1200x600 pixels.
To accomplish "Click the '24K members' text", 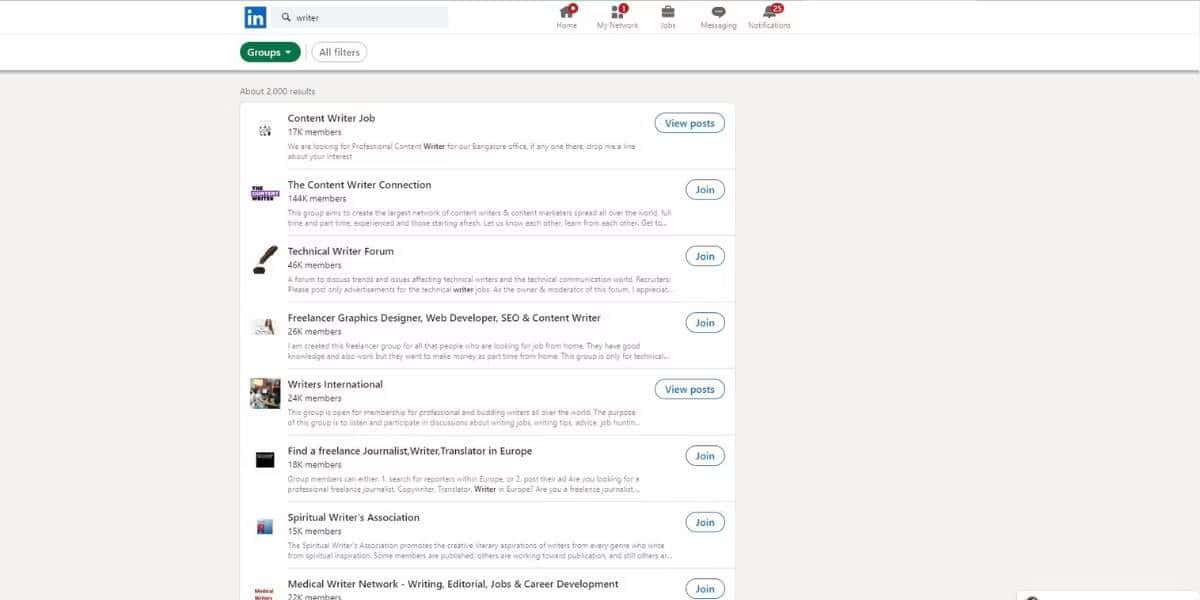I will tap(314, 398).
